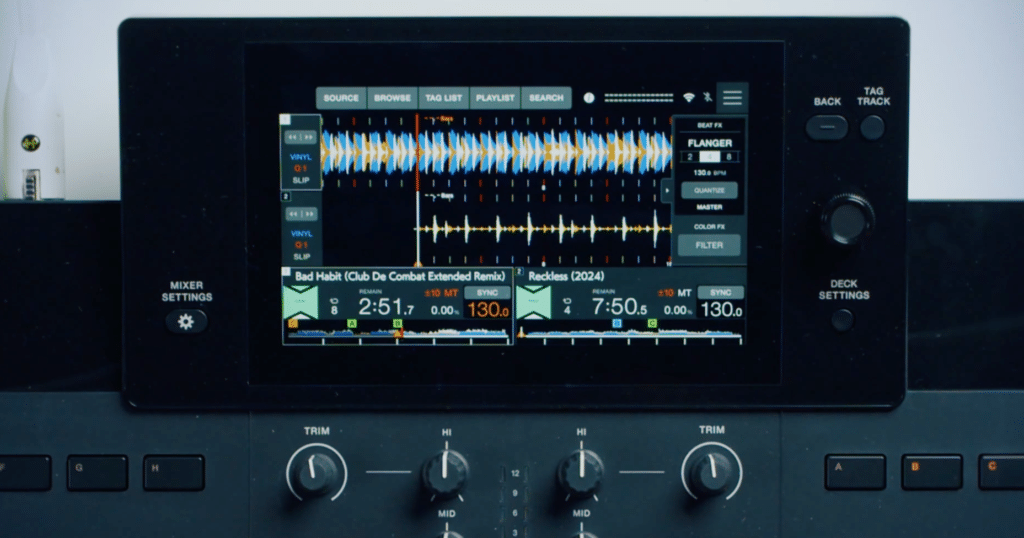Tap the MASTER channel label in Beat FX
This screenshot has width=1024, height=538.
tap(709, 207)
